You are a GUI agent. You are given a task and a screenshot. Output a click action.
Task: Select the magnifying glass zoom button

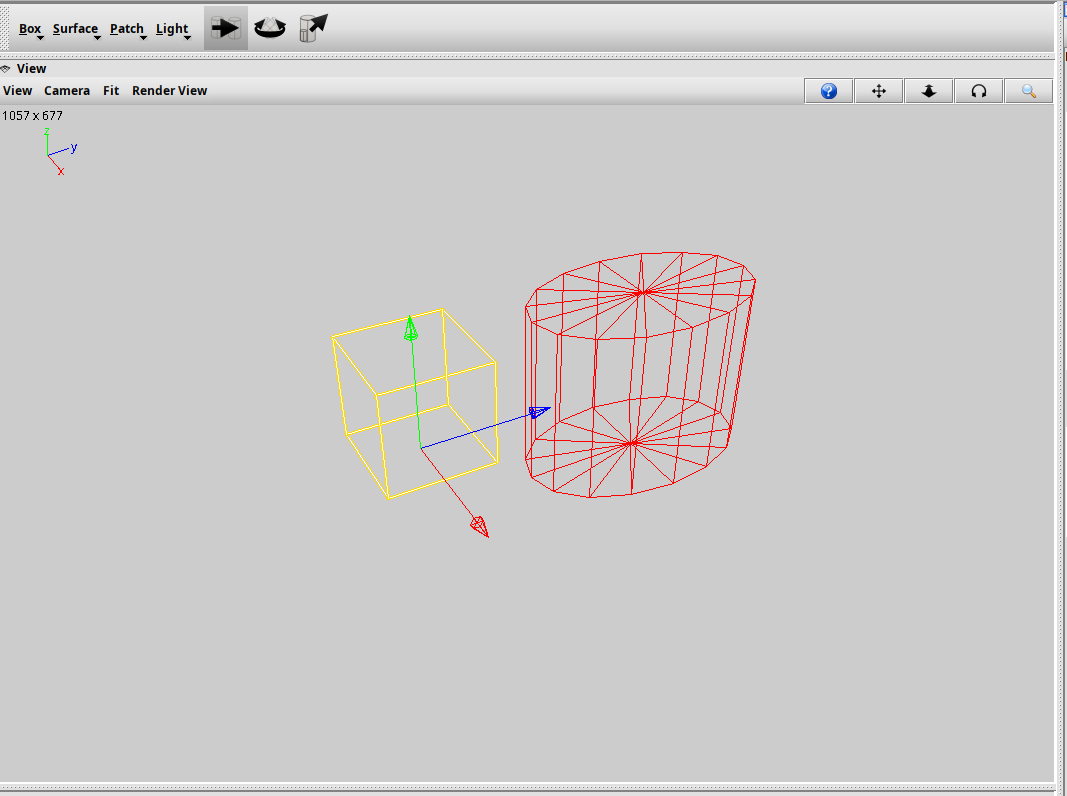tap(1029, 90)
